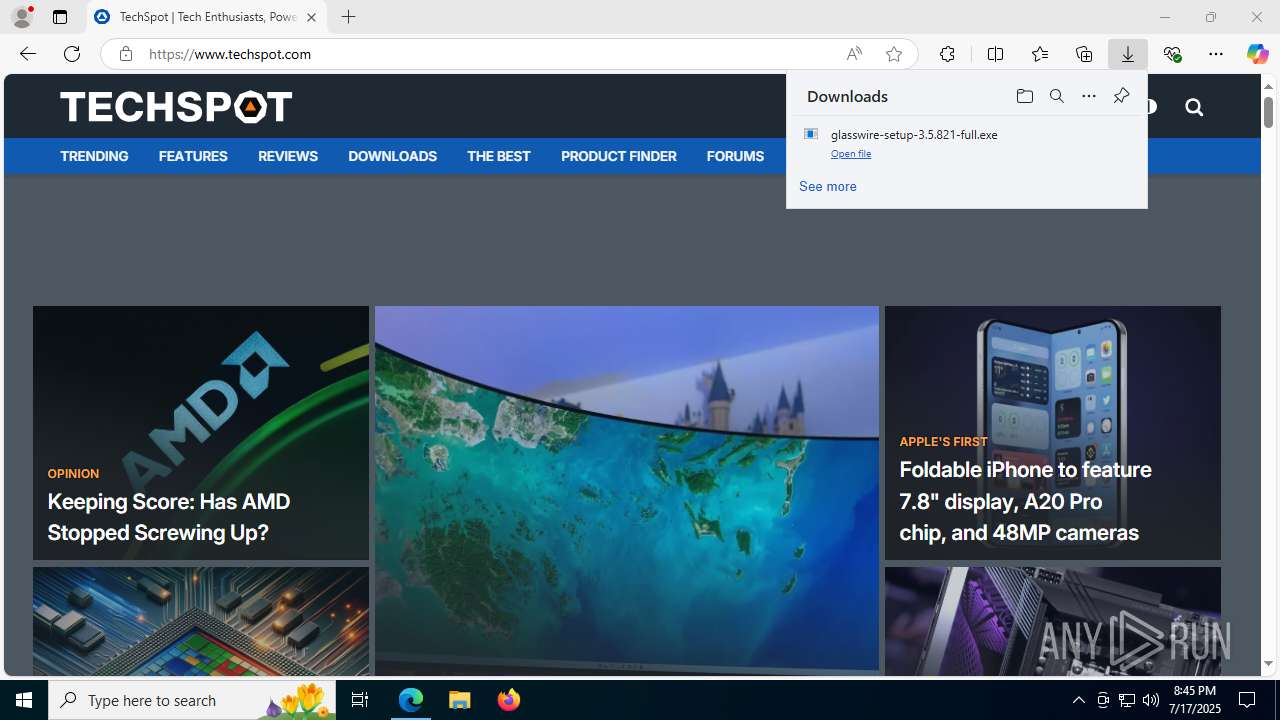
Task: Refresh the TechSpot page
Action: pyautogui.click(x=72, y=54)
